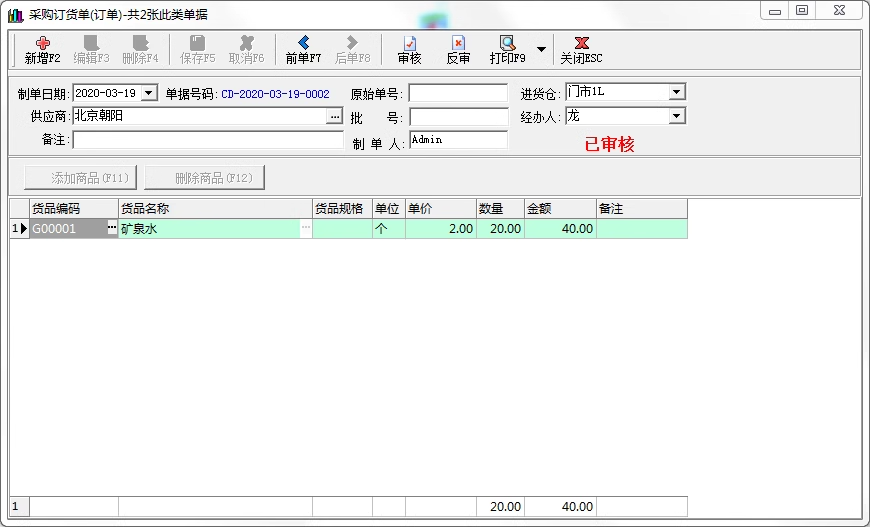The width and height of the screenshot is (870, 527).
Task: Click the application icon in title bar
Action: [x=16, y=14]
